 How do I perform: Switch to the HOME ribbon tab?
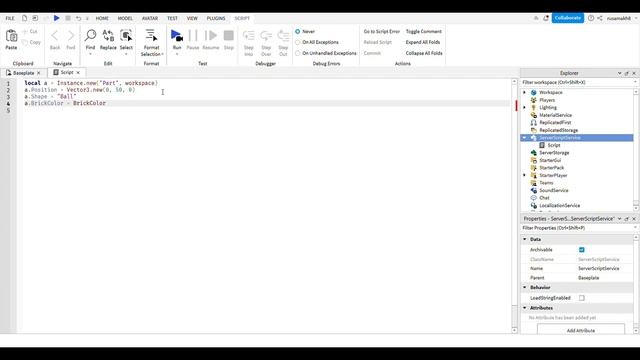[102, 18]
